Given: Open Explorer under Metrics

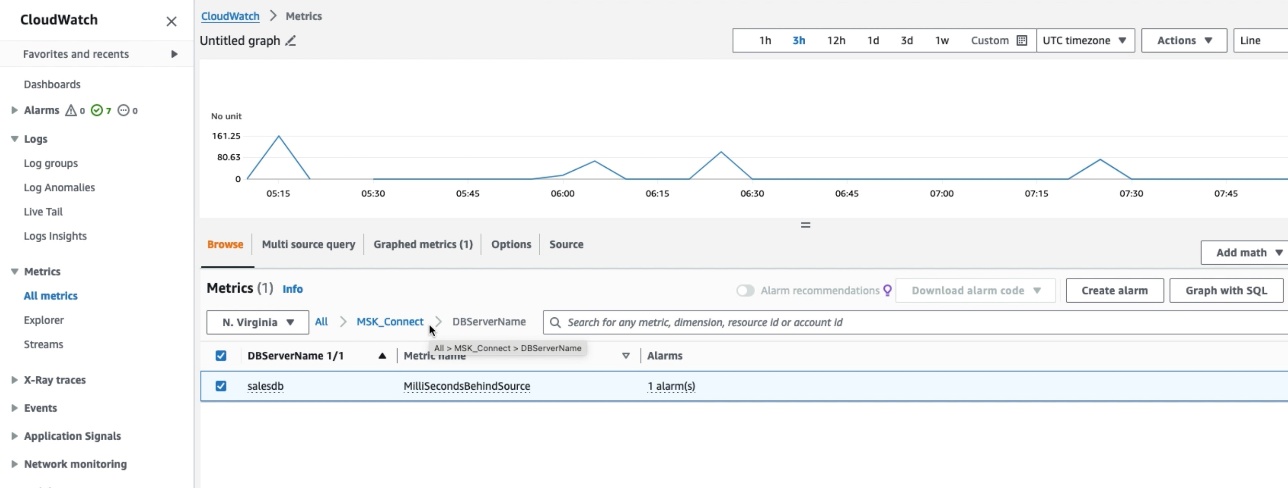Looking at the screenshot, I should coord(44,320).
